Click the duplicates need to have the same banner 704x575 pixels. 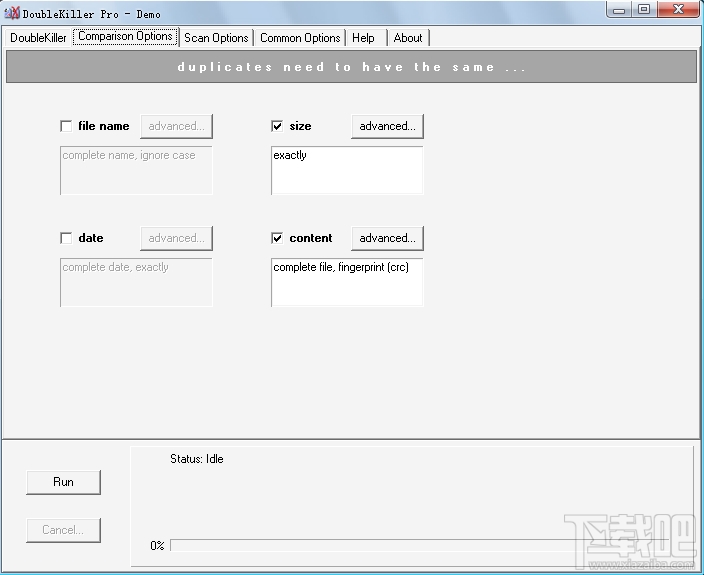click(x=352, y=67)
